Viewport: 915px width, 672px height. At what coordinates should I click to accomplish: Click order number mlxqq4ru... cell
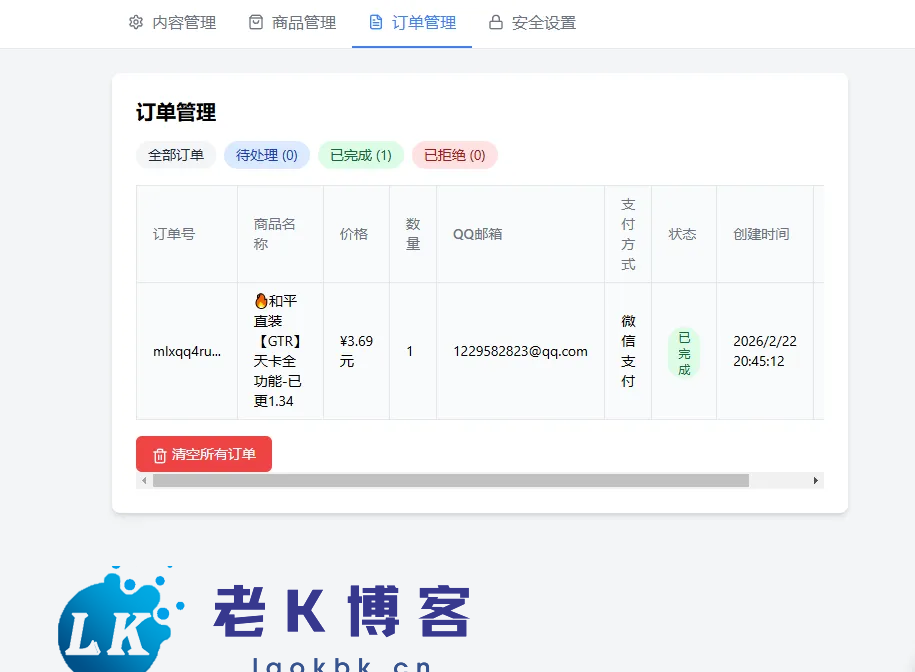(x=187, y=351)
